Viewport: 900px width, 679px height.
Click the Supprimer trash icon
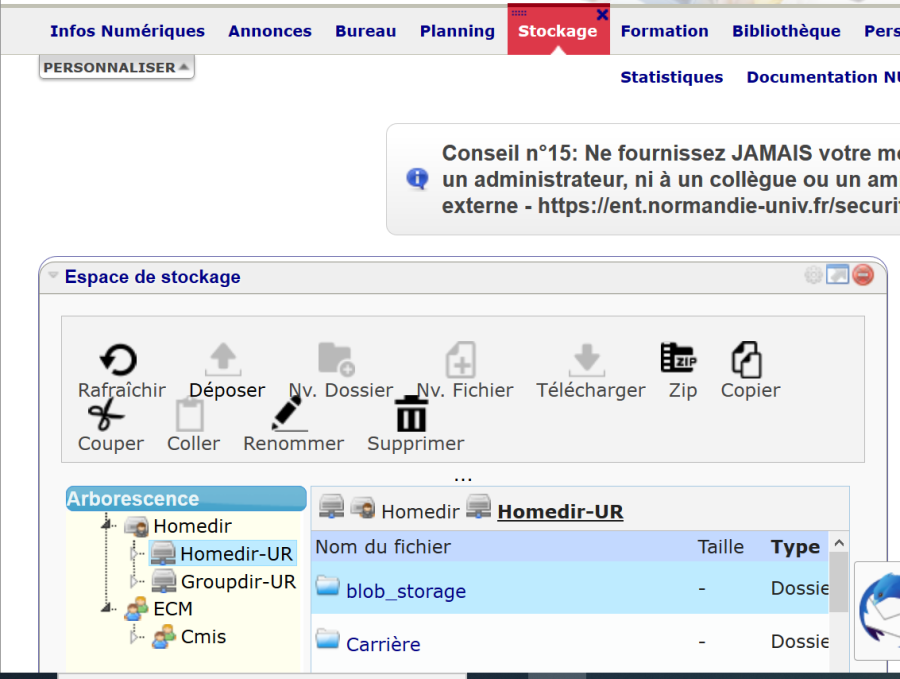[x=412, y=413]
